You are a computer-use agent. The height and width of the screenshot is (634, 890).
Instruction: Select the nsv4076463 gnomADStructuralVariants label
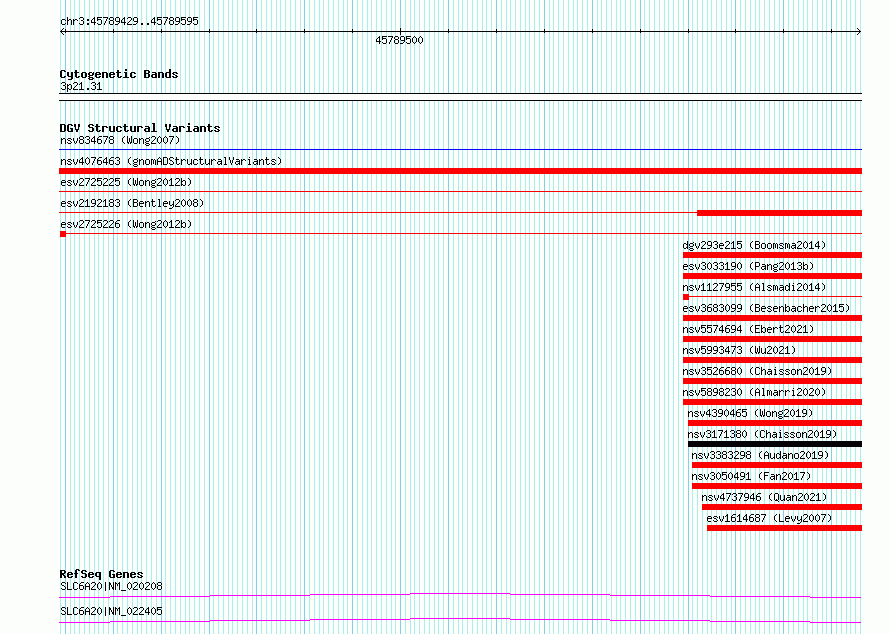point(171,161)
